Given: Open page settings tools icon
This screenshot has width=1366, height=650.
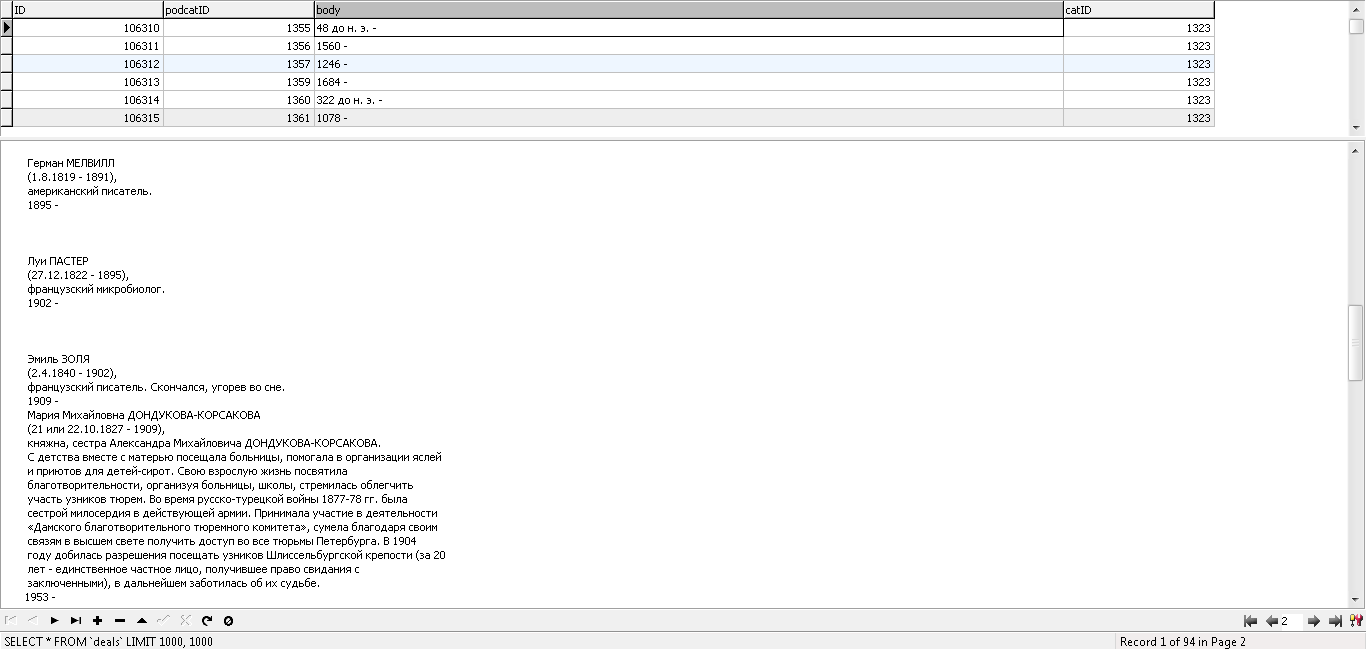Looking at the screenshot, I should pyautogui.click(x=1356, y=621).
